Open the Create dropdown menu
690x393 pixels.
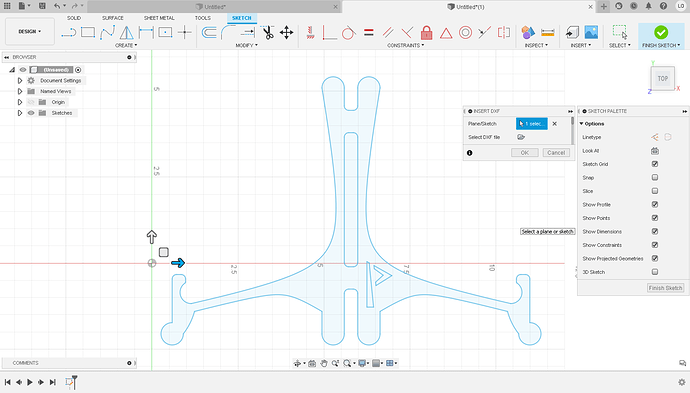(x=126, y=45)
